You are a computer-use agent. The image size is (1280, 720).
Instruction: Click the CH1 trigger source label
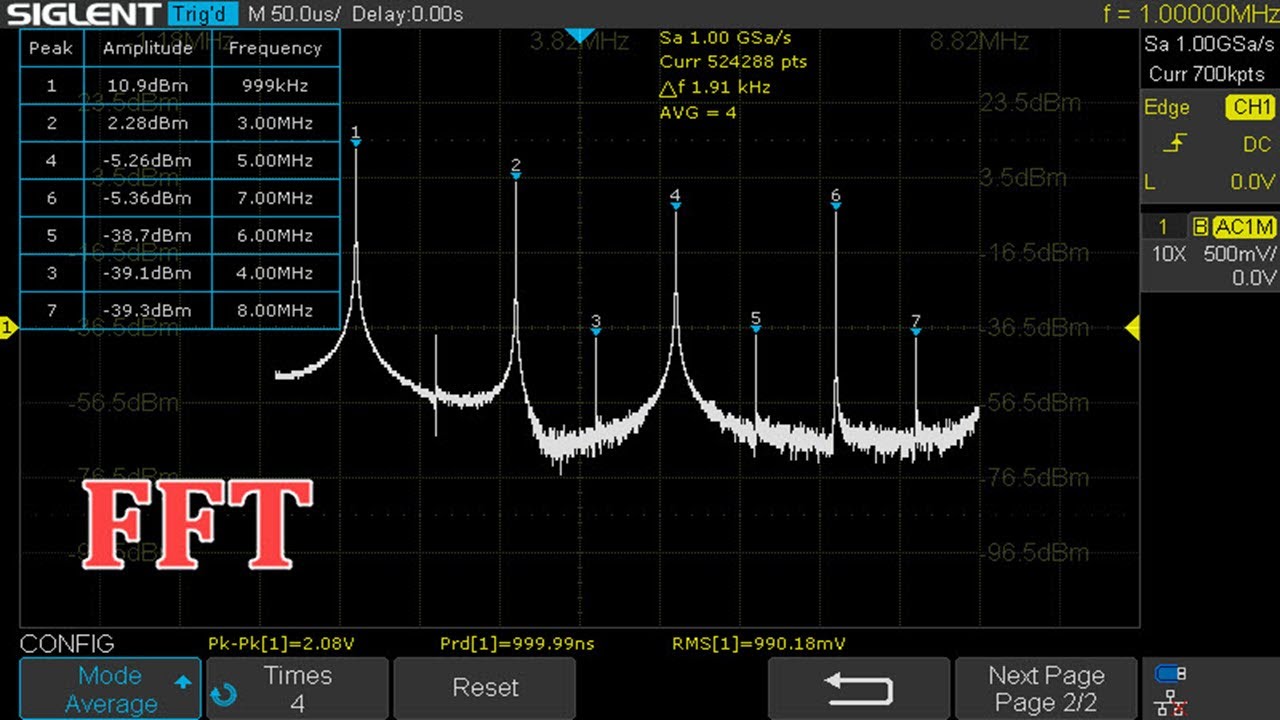pyautogui.click(x=1250, y=108)
